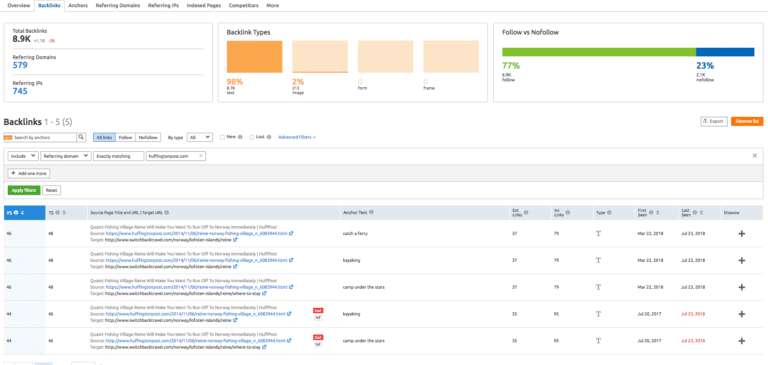The height and width of the screenshot is (365, 768).
Task: Open the Include dropdown in filters
Action: point(24,156)
